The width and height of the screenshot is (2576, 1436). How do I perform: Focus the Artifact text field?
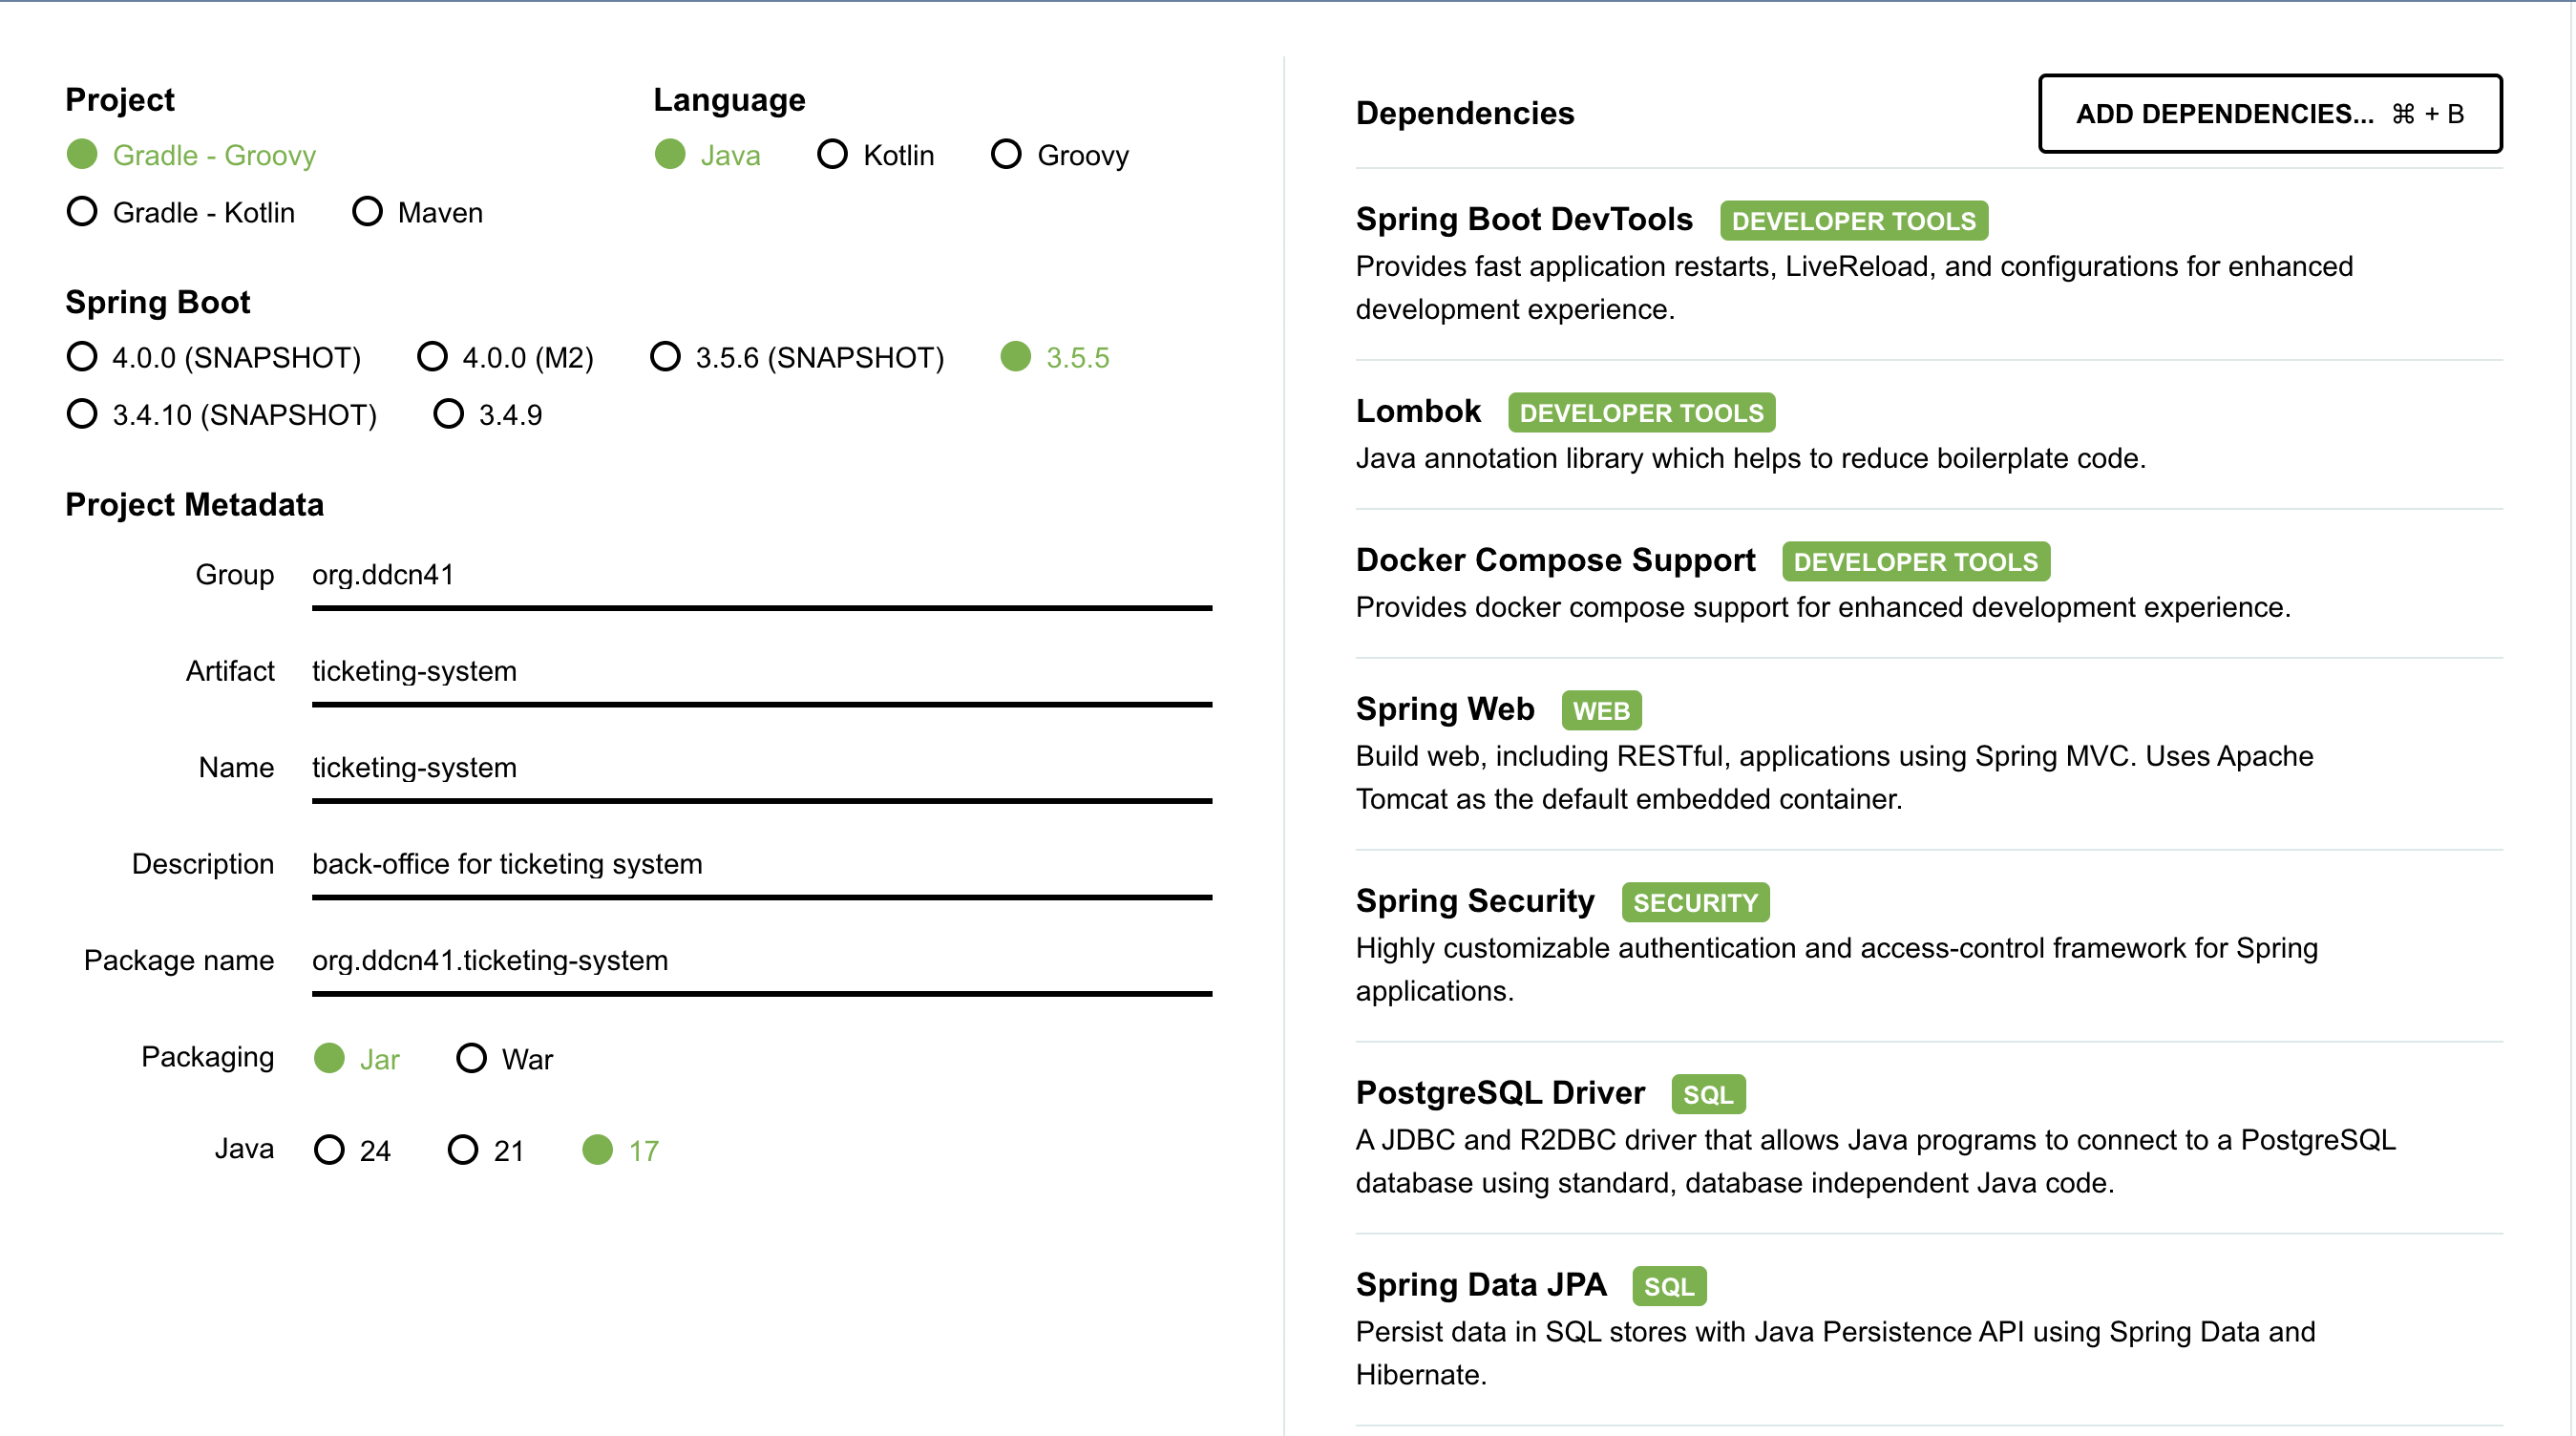tap(760, 671)
